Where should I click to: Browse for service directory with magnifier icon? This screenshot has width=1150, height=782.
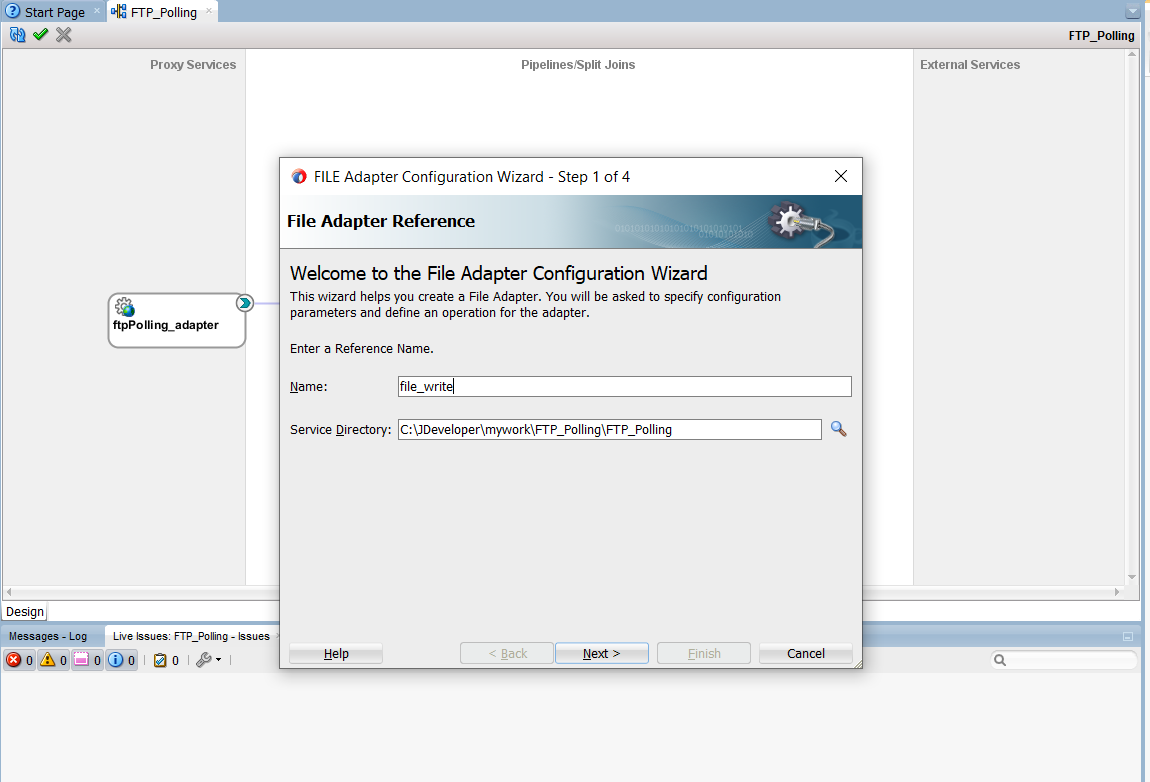(838, 429)
